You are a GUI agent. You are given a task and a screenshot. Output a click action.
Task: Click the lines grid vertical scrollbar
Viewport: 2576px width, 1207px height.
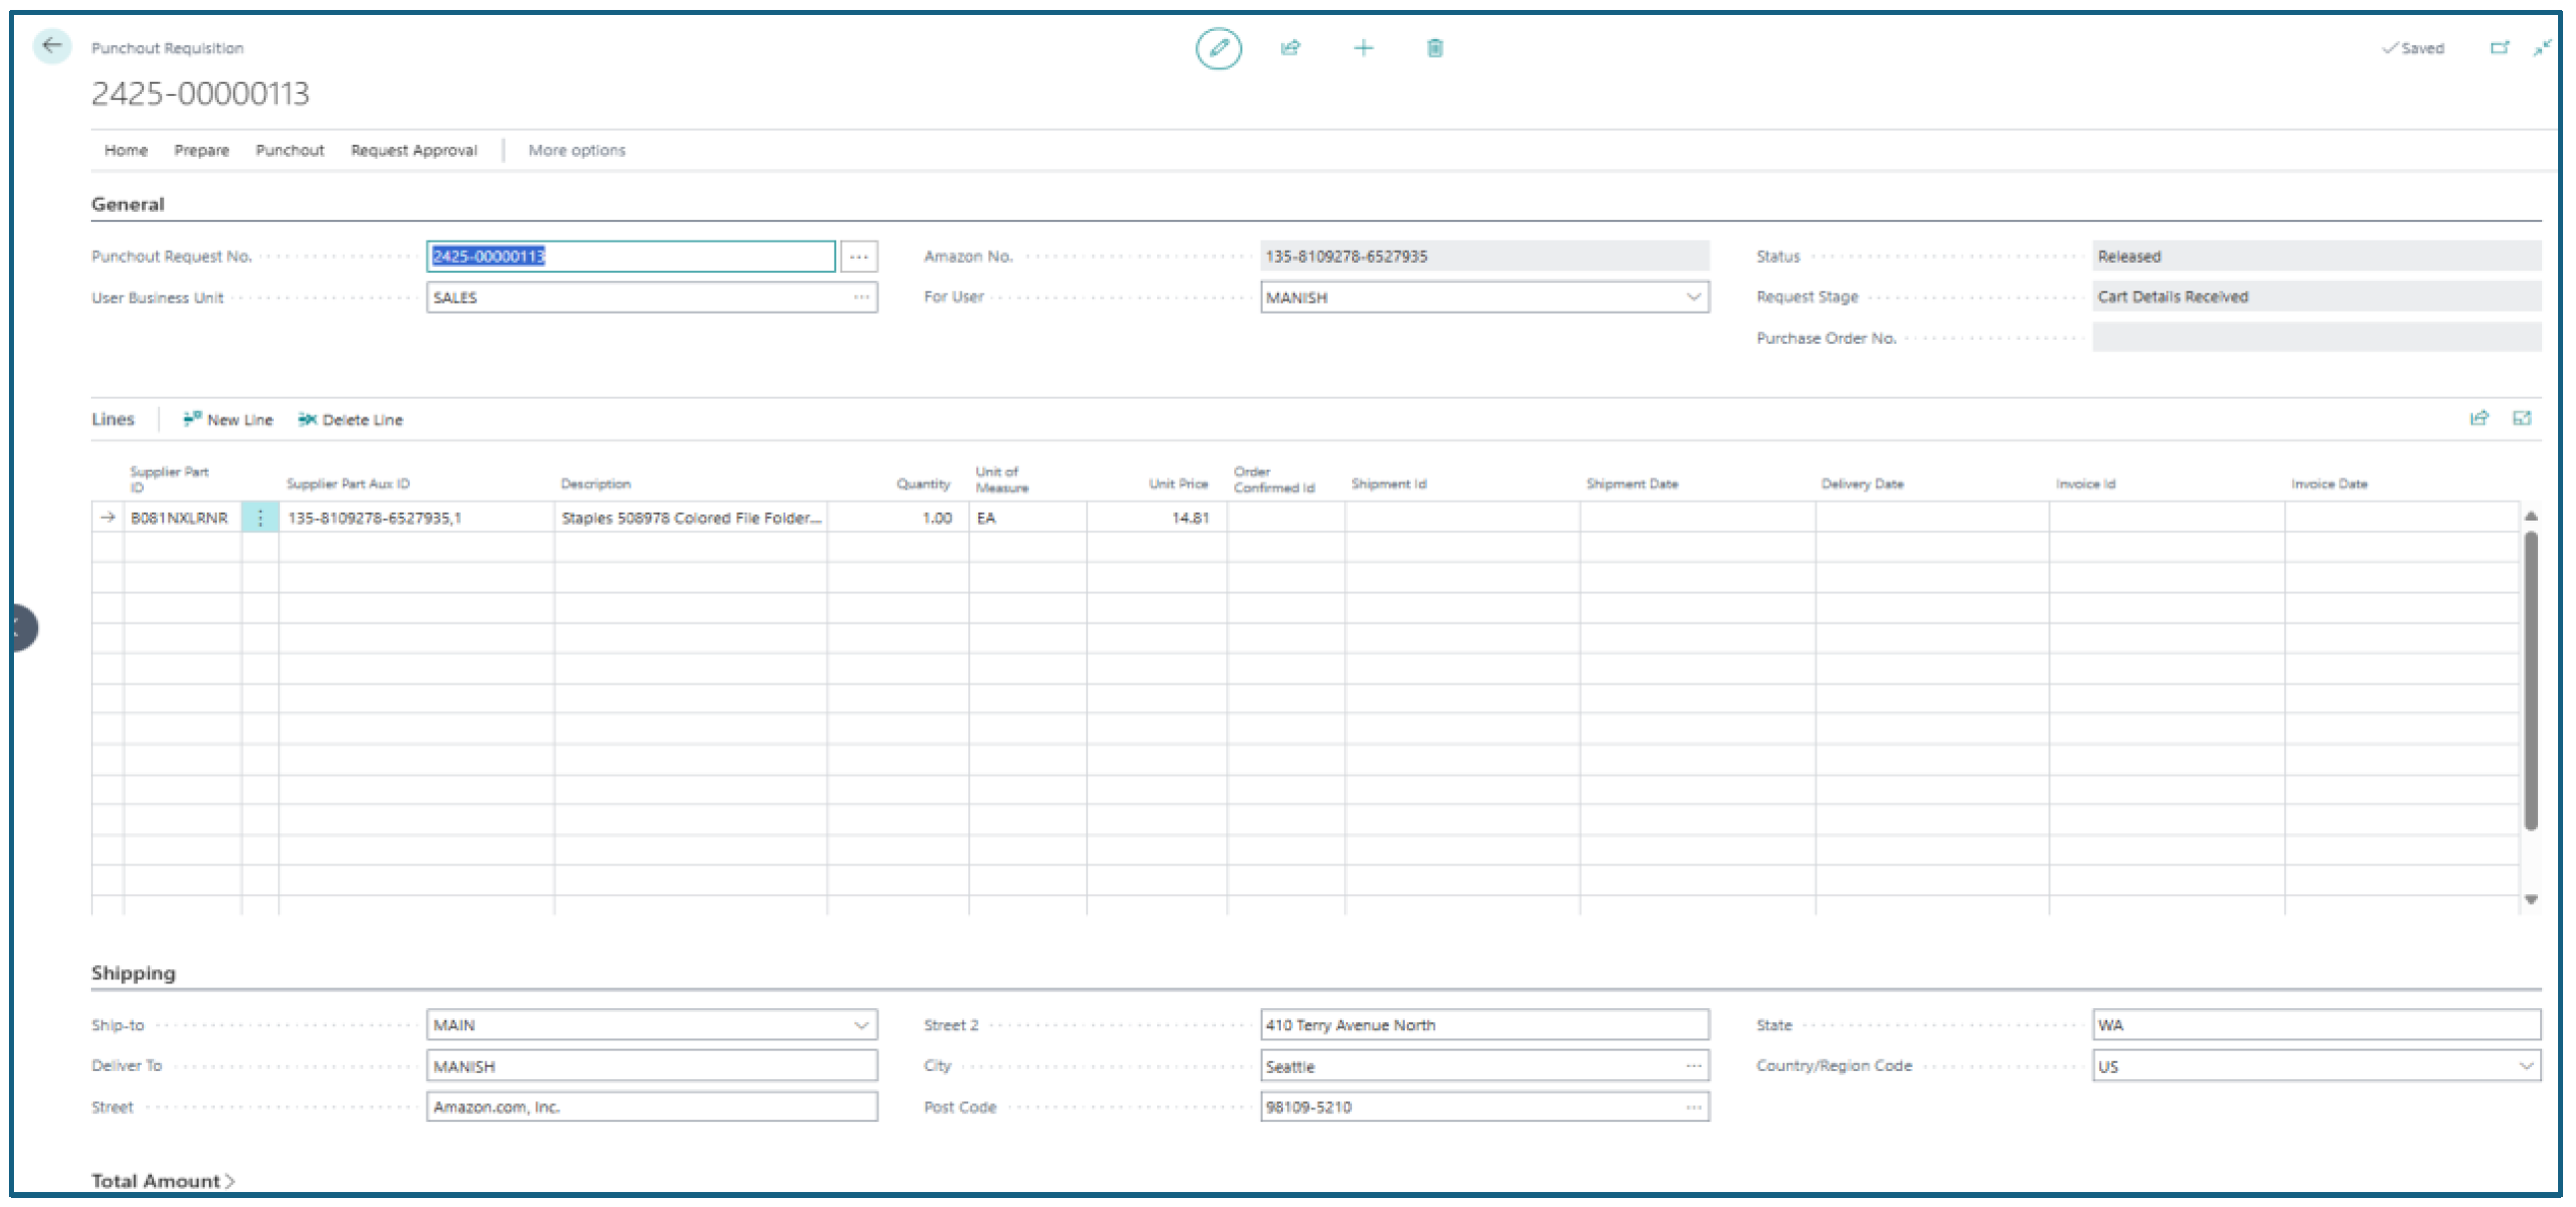tap(2531, 680)
